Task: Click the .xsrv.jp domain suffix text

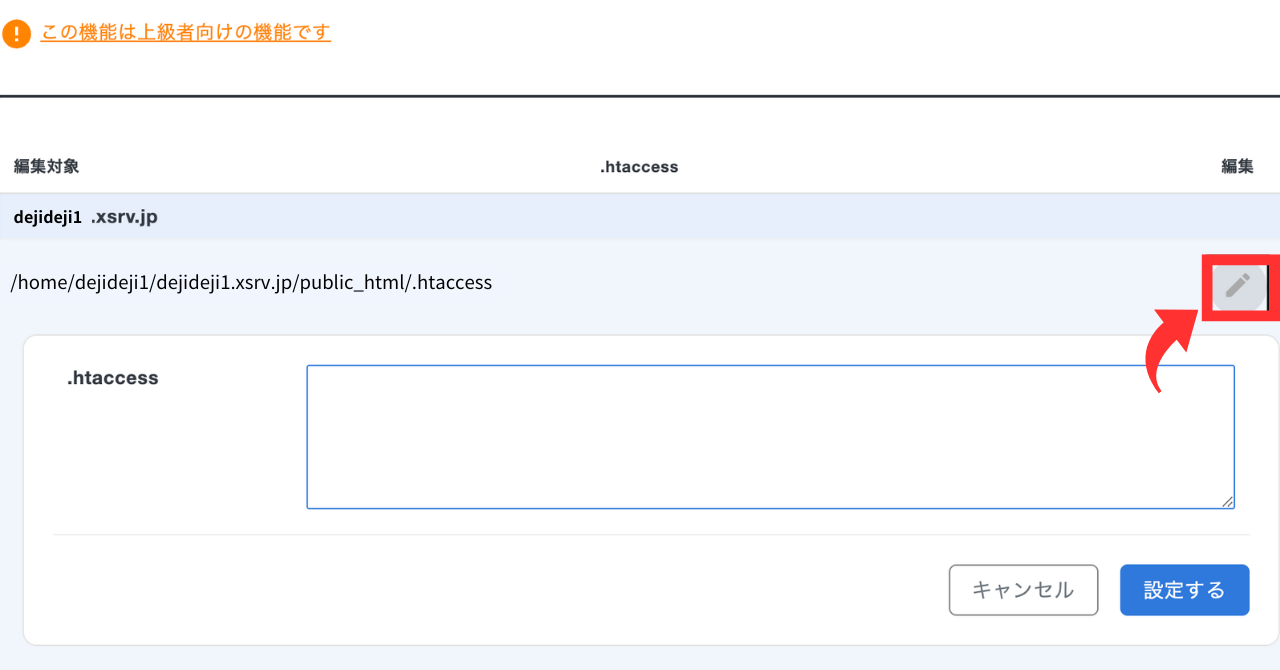Action: tap(124, 217)
